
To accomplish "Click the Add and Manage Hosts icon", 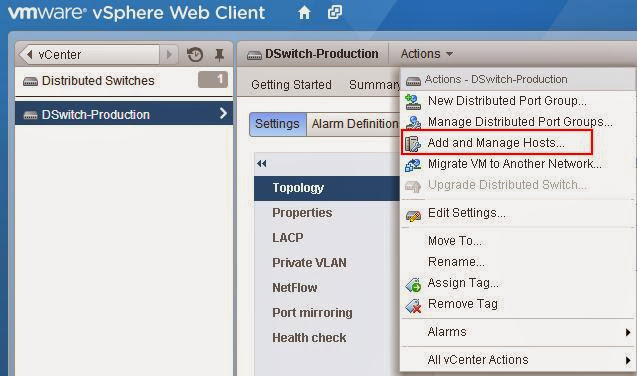I will click(x=413, y=143).
